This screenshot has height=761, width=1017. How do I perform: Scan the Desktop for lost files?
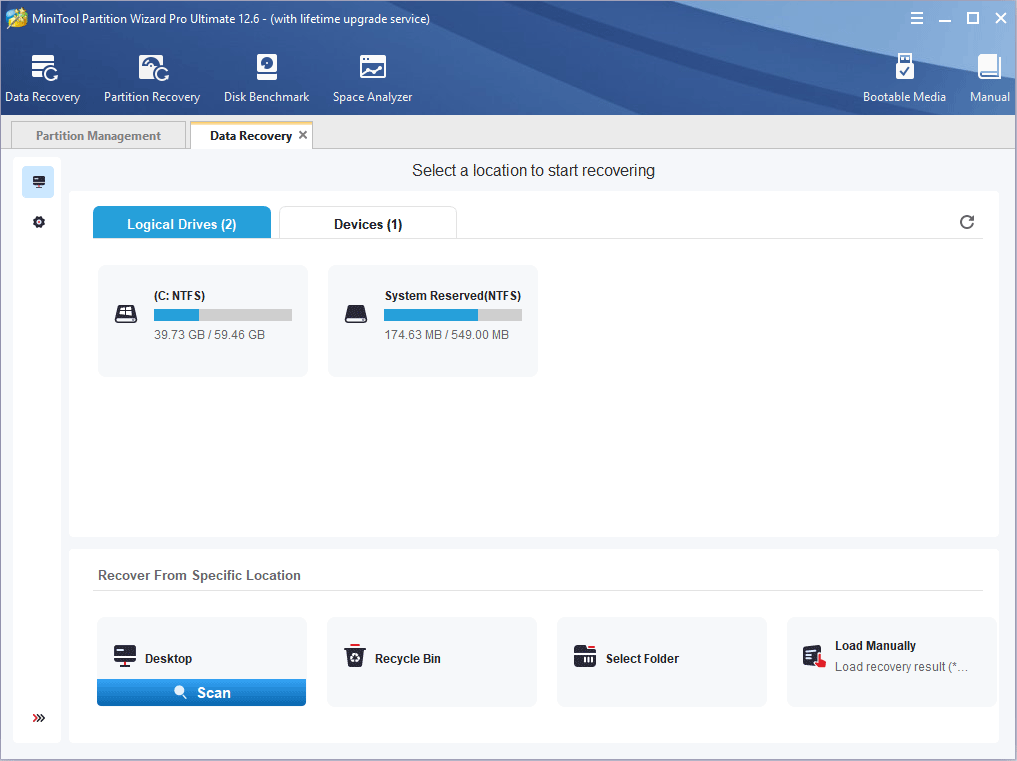(201, 692)
